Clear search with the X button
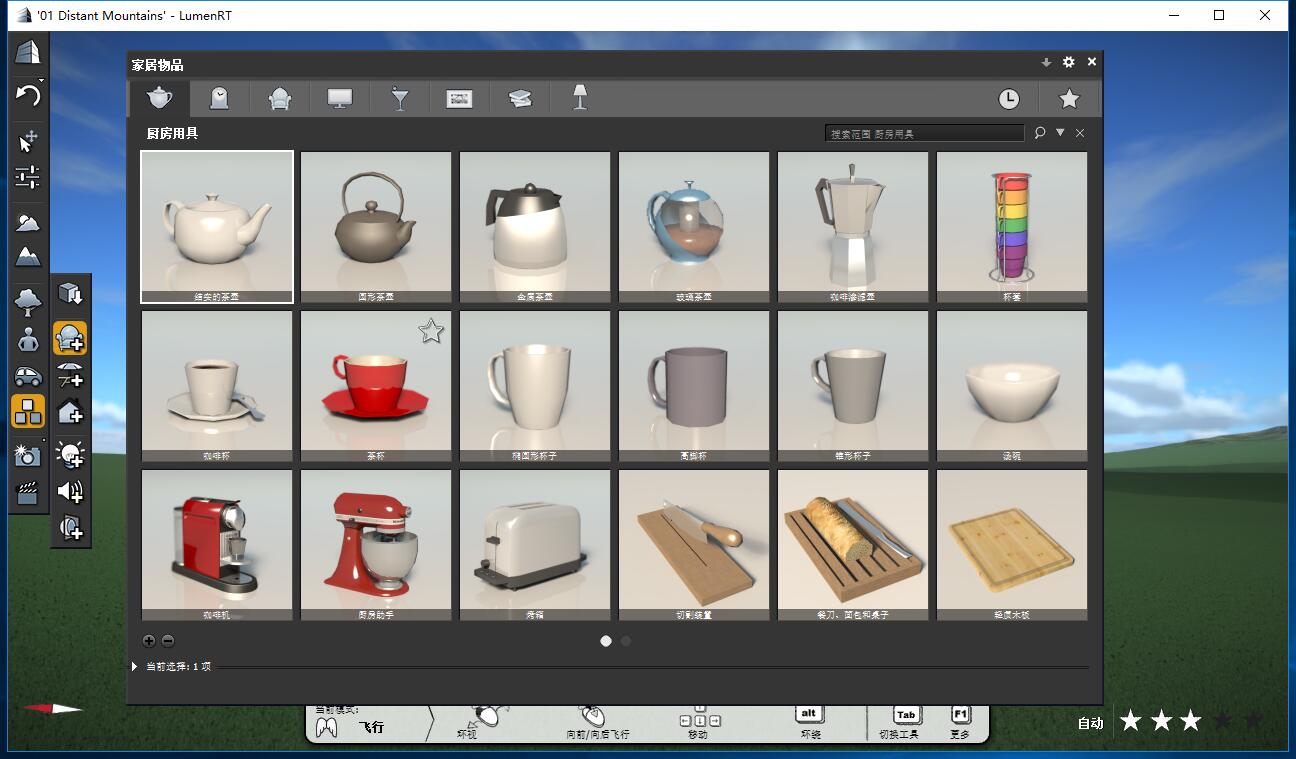This screenshot has width=1296, height=759. (x=1080, y=133)
